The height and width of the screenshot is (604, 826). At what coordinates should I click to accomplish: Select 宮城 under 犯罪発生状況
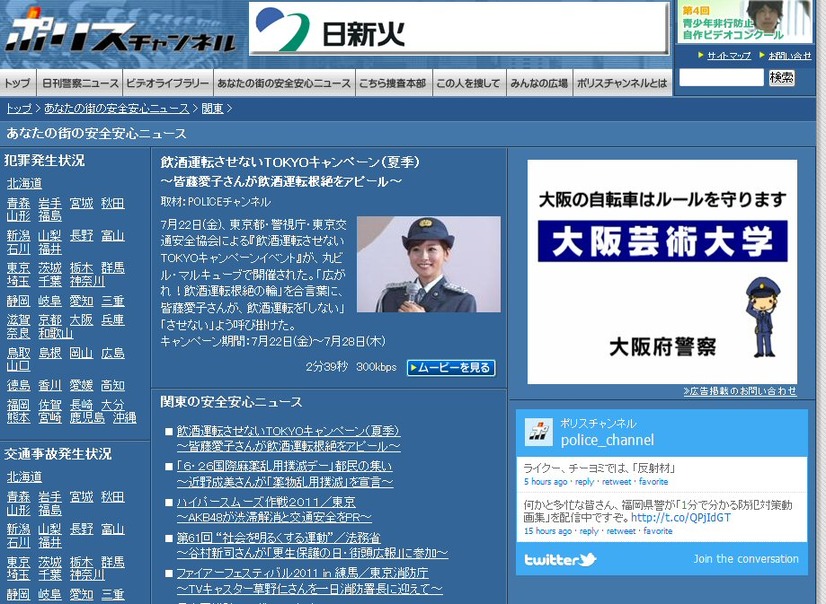[81, 203]
